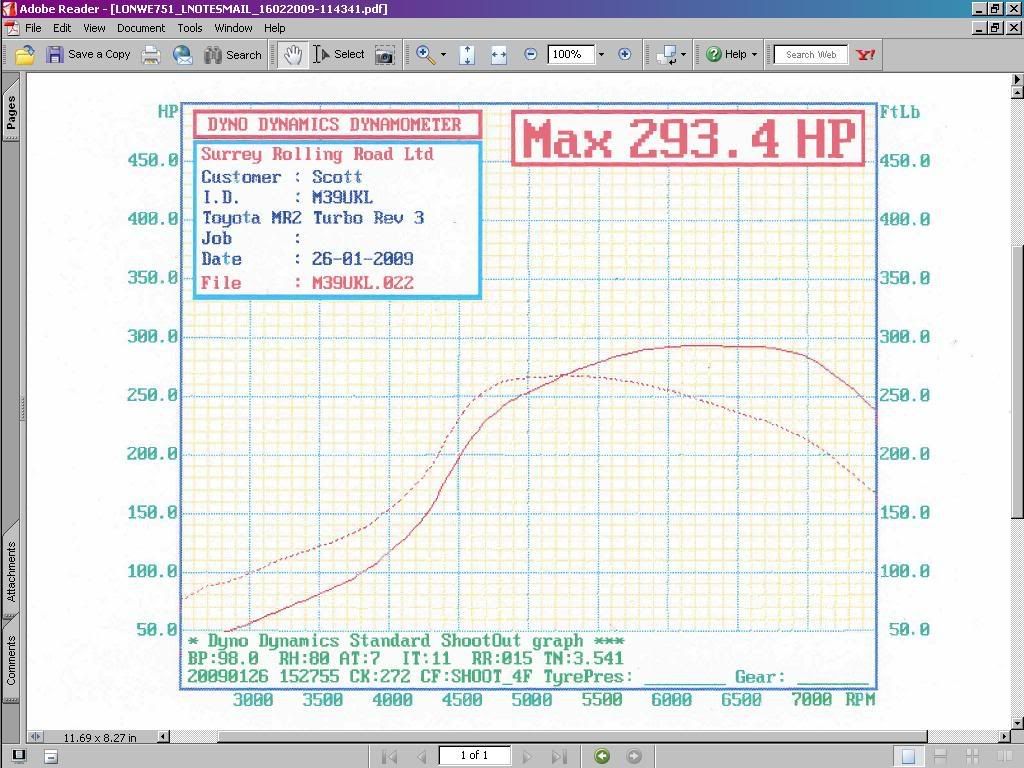Image resolution: width=1024 pixels, height=768 pixels.
Task: Go to the previous page
Action: (422, 756)
